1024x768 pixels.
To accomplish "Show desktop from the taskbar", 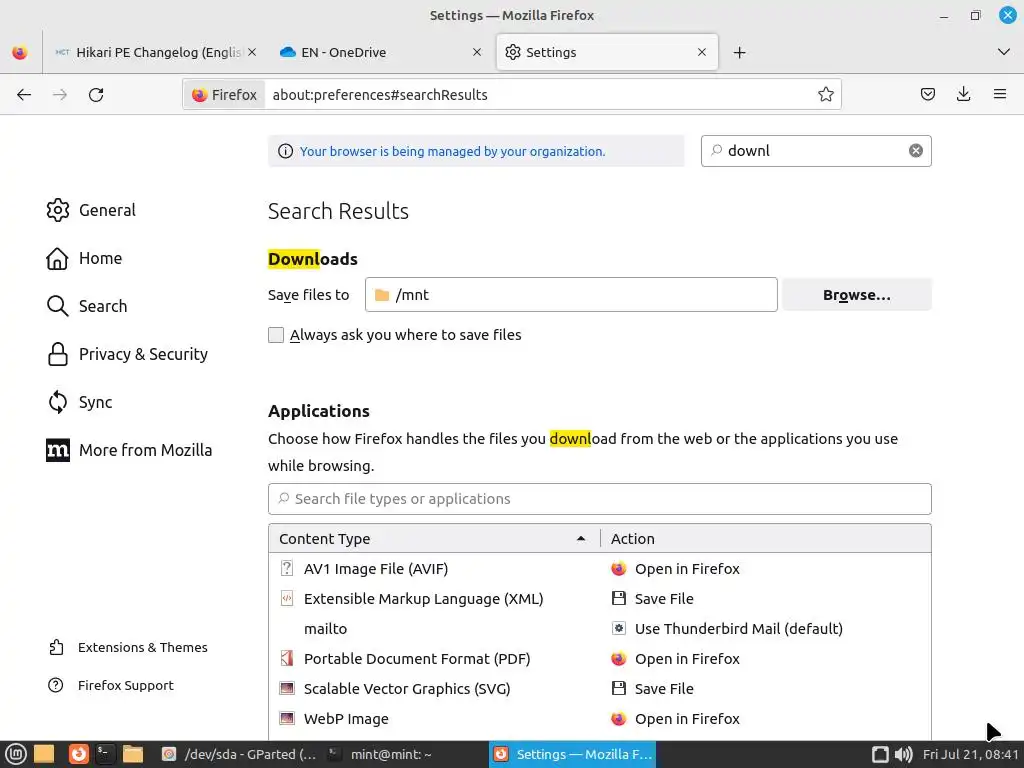I will pyautogui.click(x=44, y=754).
